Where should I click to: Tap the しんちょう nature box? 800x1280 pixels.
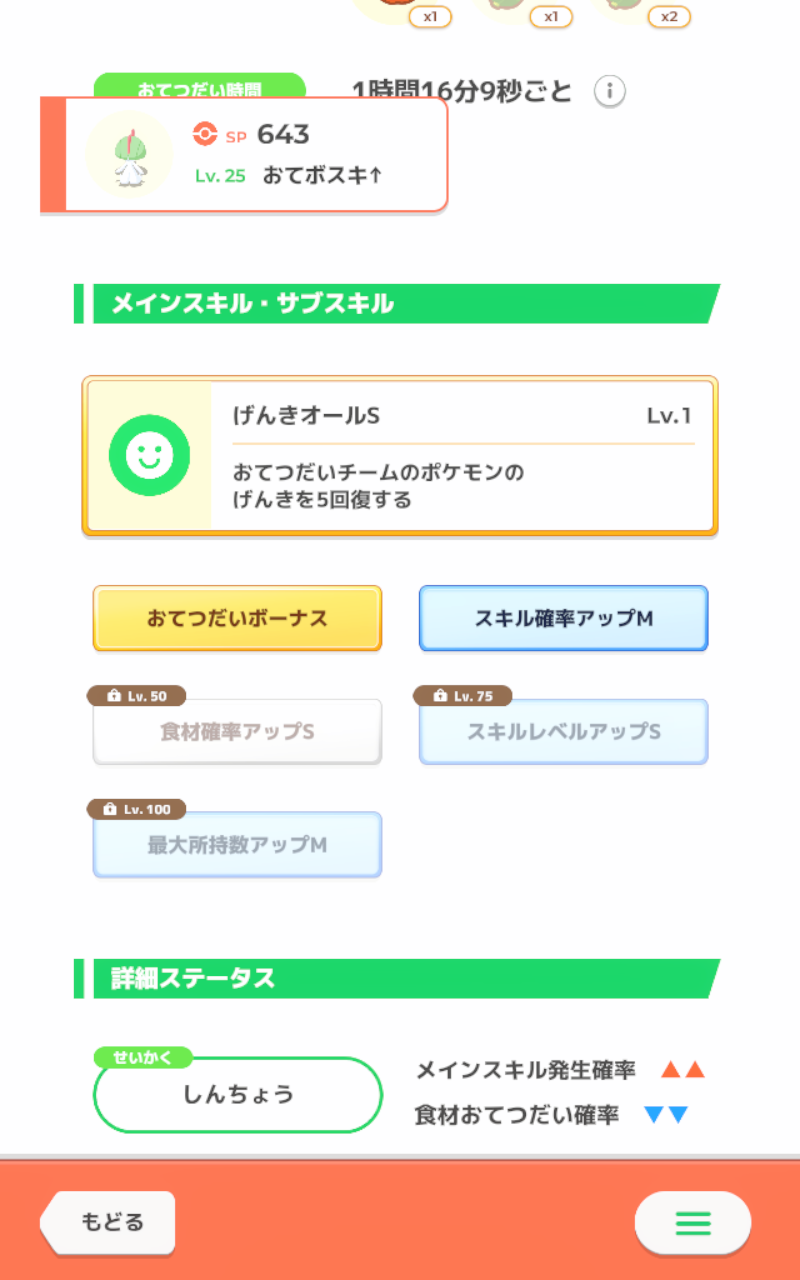(238, 1094)
